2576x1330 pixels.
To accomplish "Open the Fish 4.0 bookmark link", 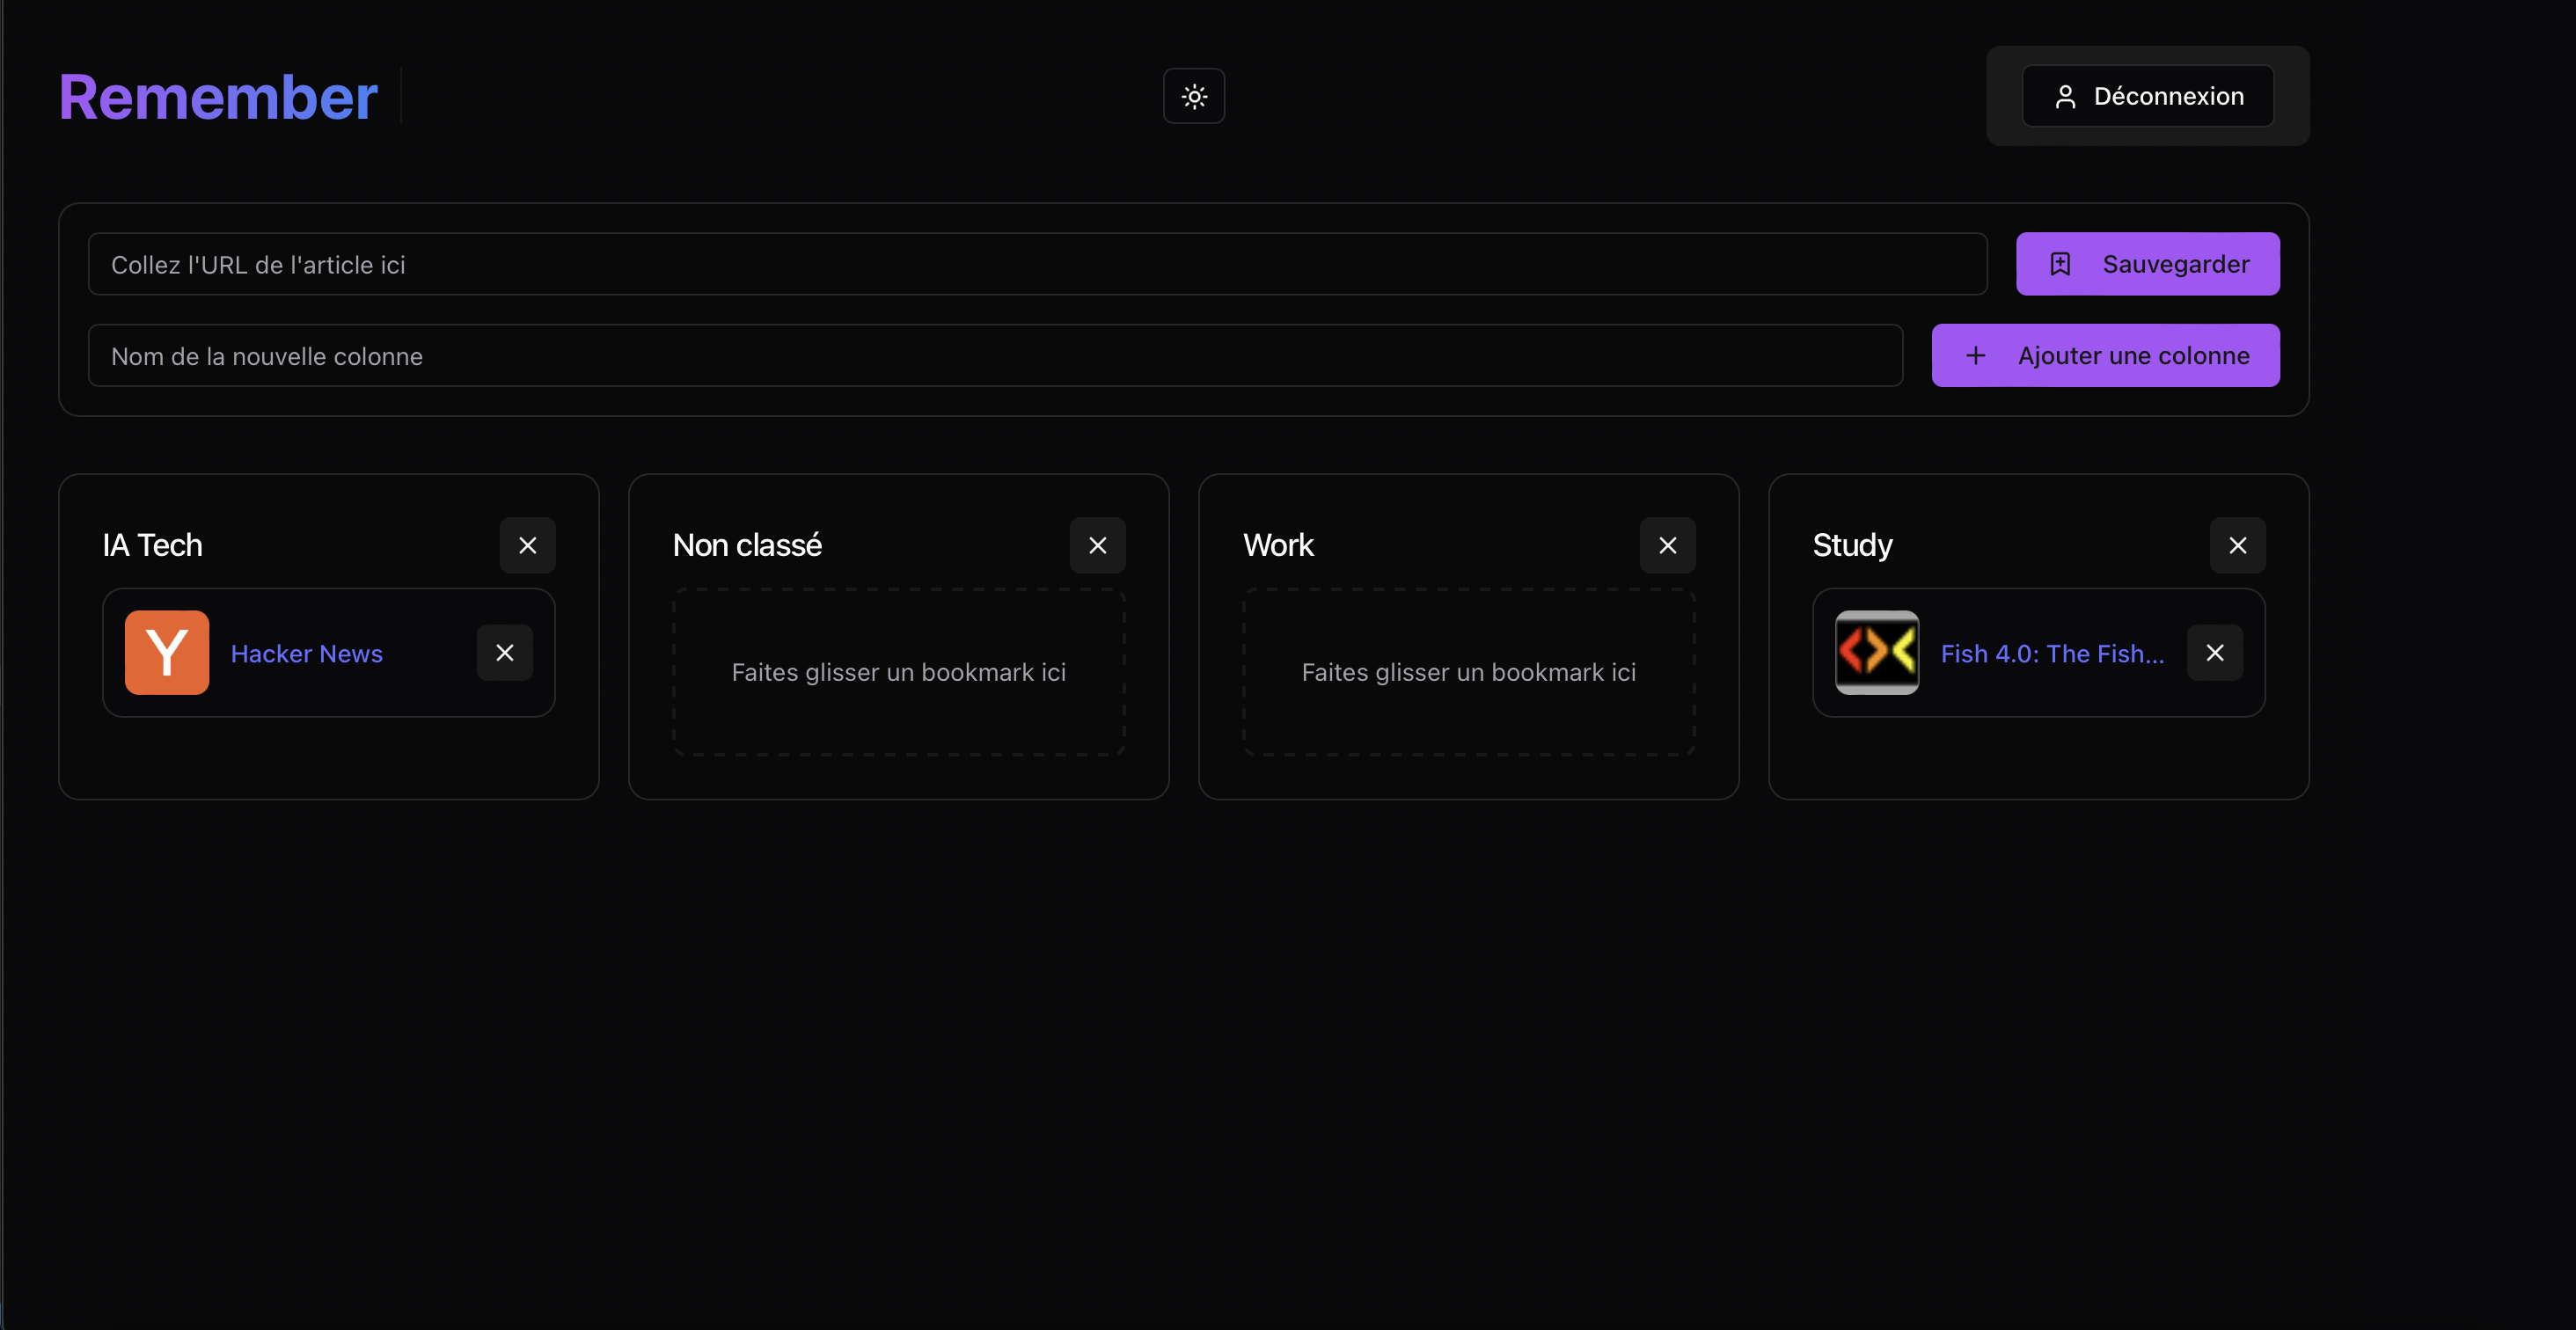I will click(2052, 653).
